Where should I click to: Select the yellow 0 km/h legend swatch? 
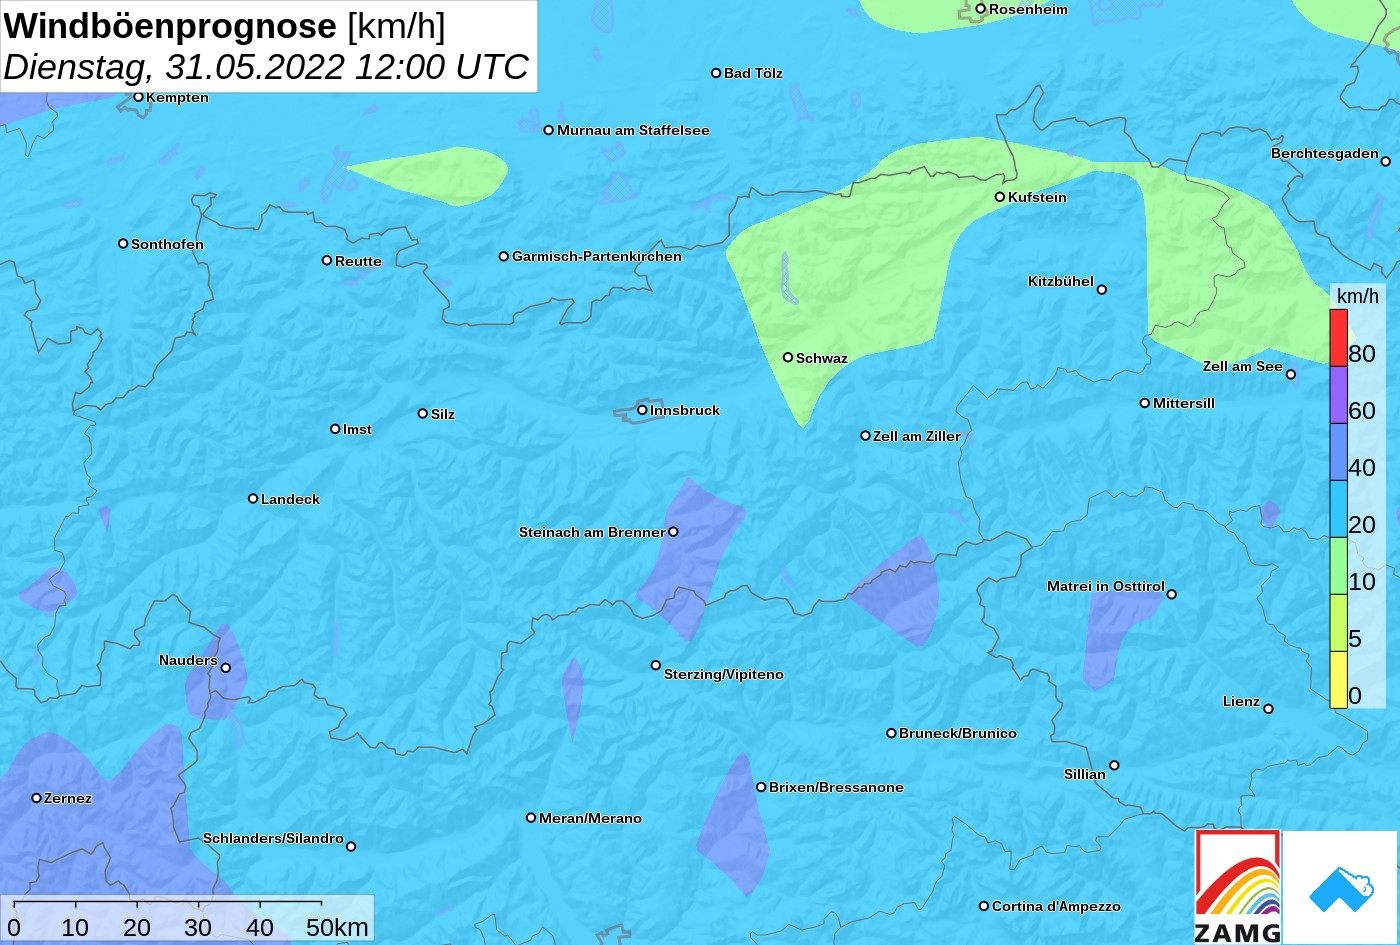coord(1338,680)
